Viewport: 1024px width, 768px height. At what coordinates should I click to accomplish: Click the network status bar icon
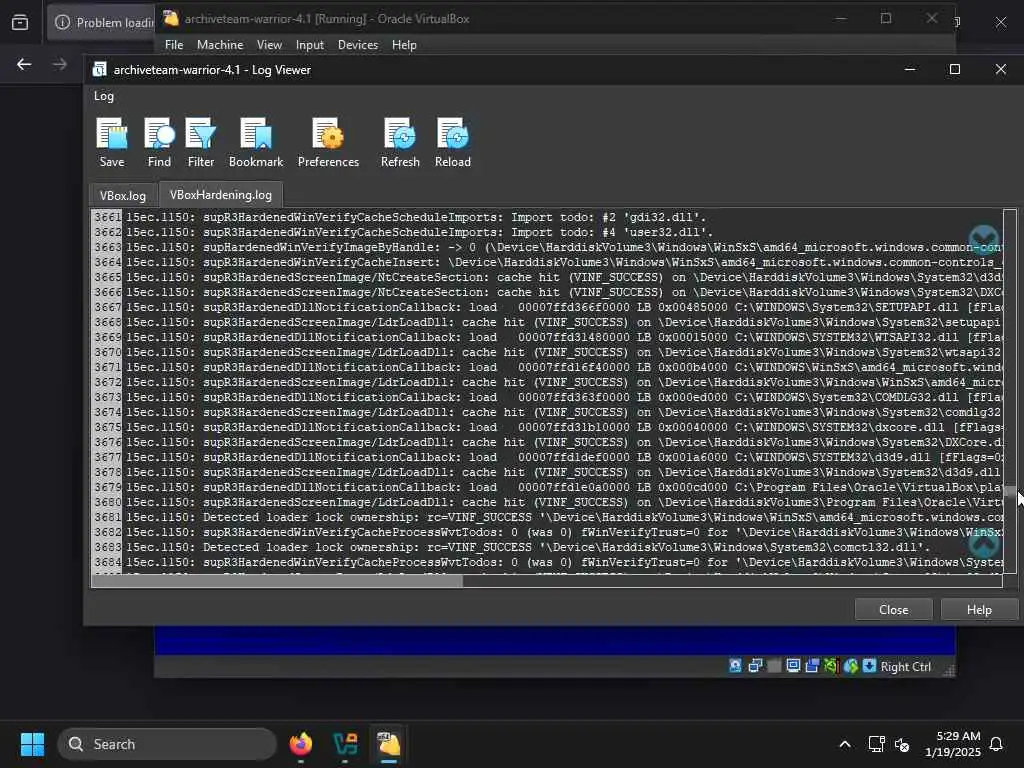(x=755, y=665)
